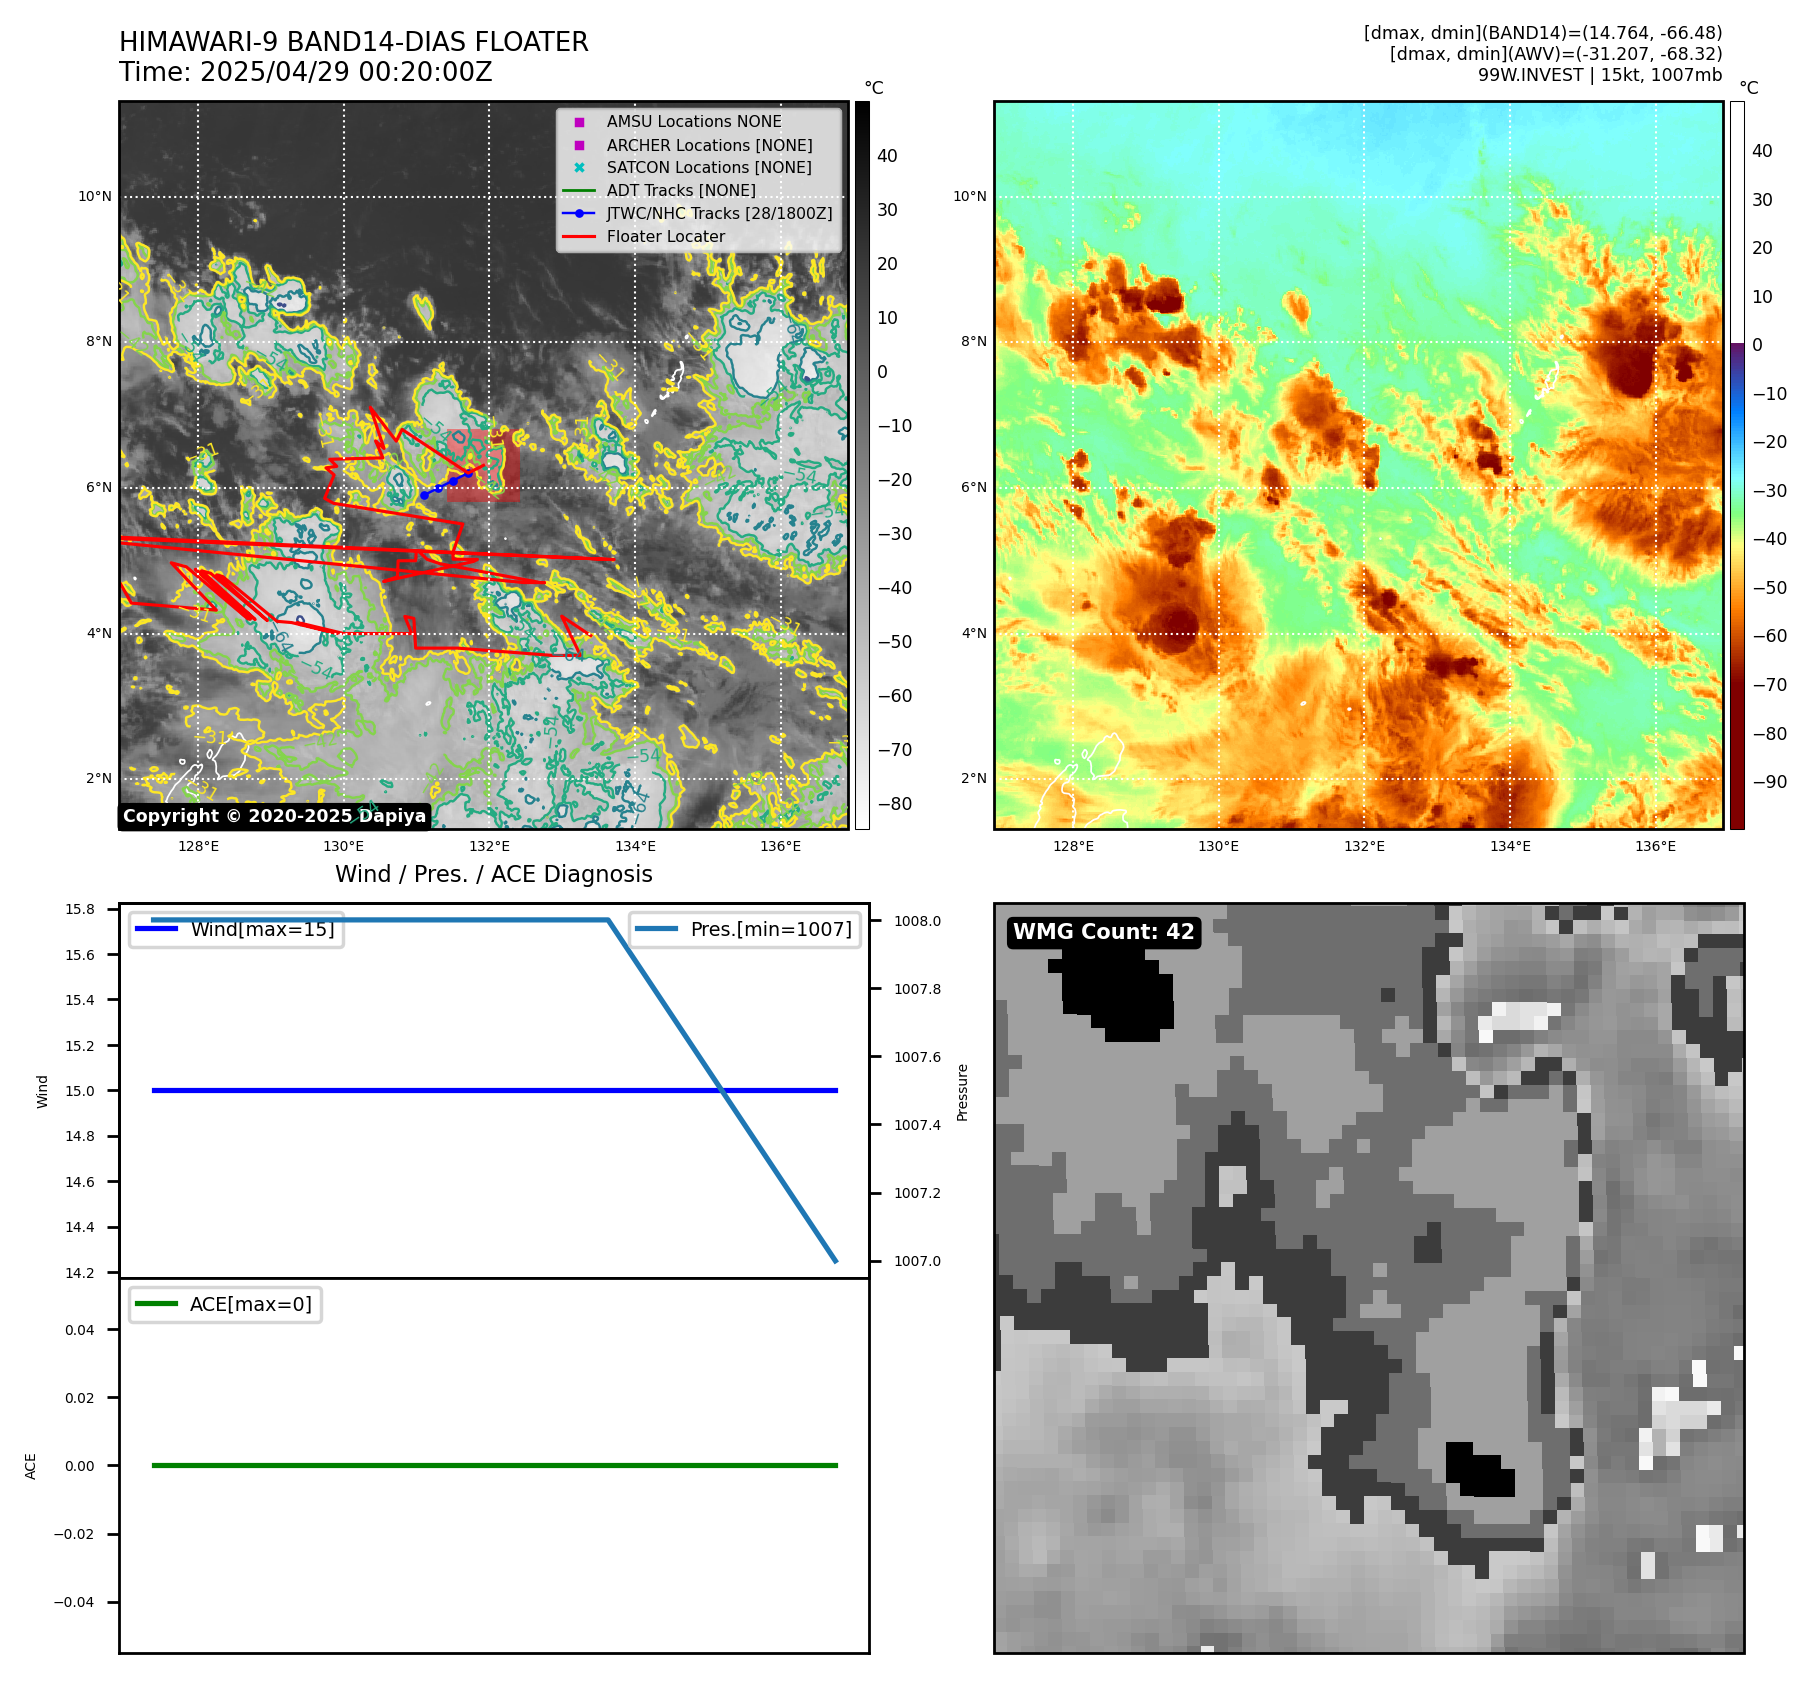Screen dimensions: 1813x1690
Task: Click the grayscale temperature colorbar of the left map
Action: (862, 465)
